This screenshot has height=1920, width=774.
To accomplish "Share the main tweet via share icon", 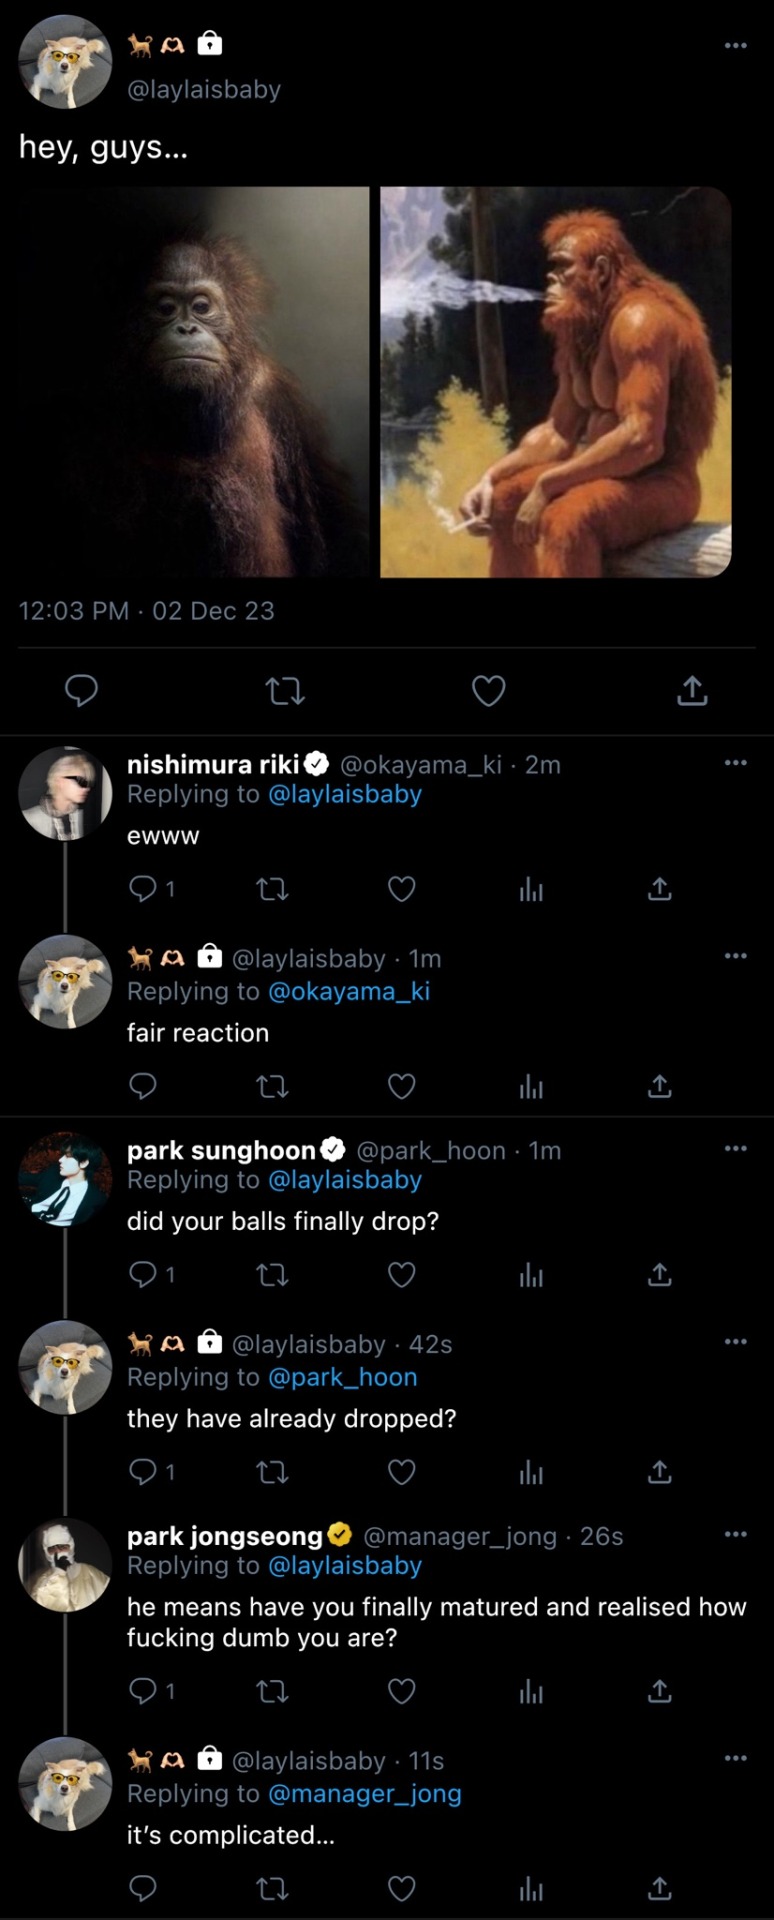I will pos(692,691).
